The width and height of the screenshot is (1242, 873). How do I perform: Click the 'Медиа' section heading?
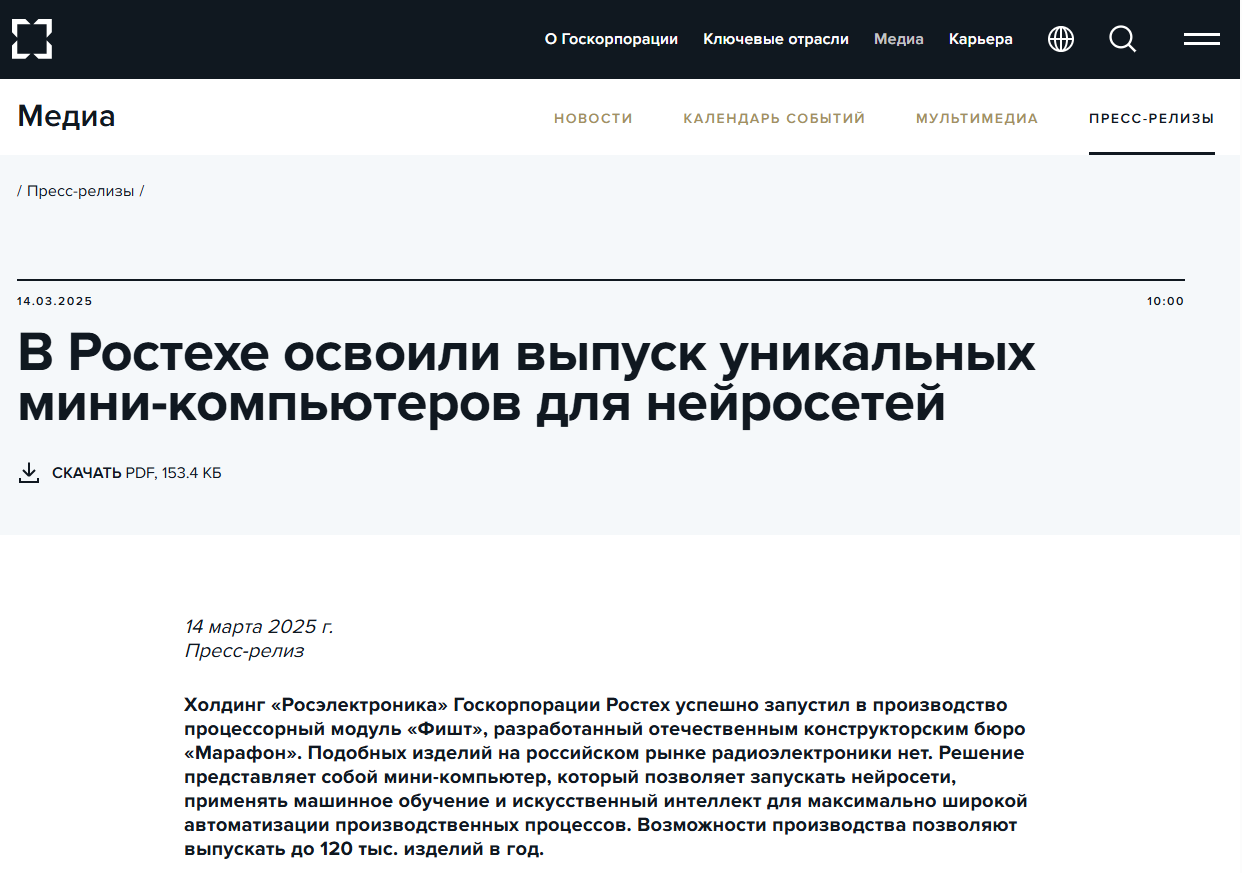(67, 116)
